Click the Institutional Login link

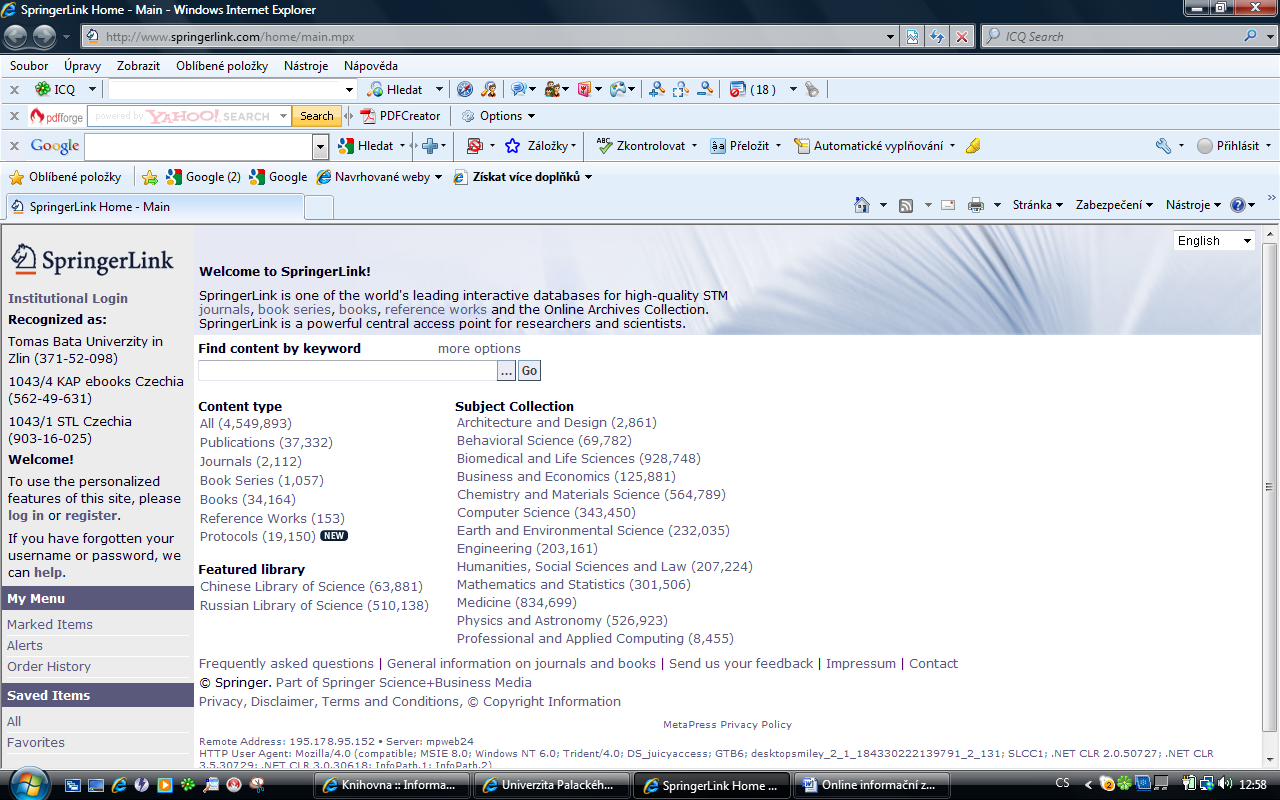[68, 298]
